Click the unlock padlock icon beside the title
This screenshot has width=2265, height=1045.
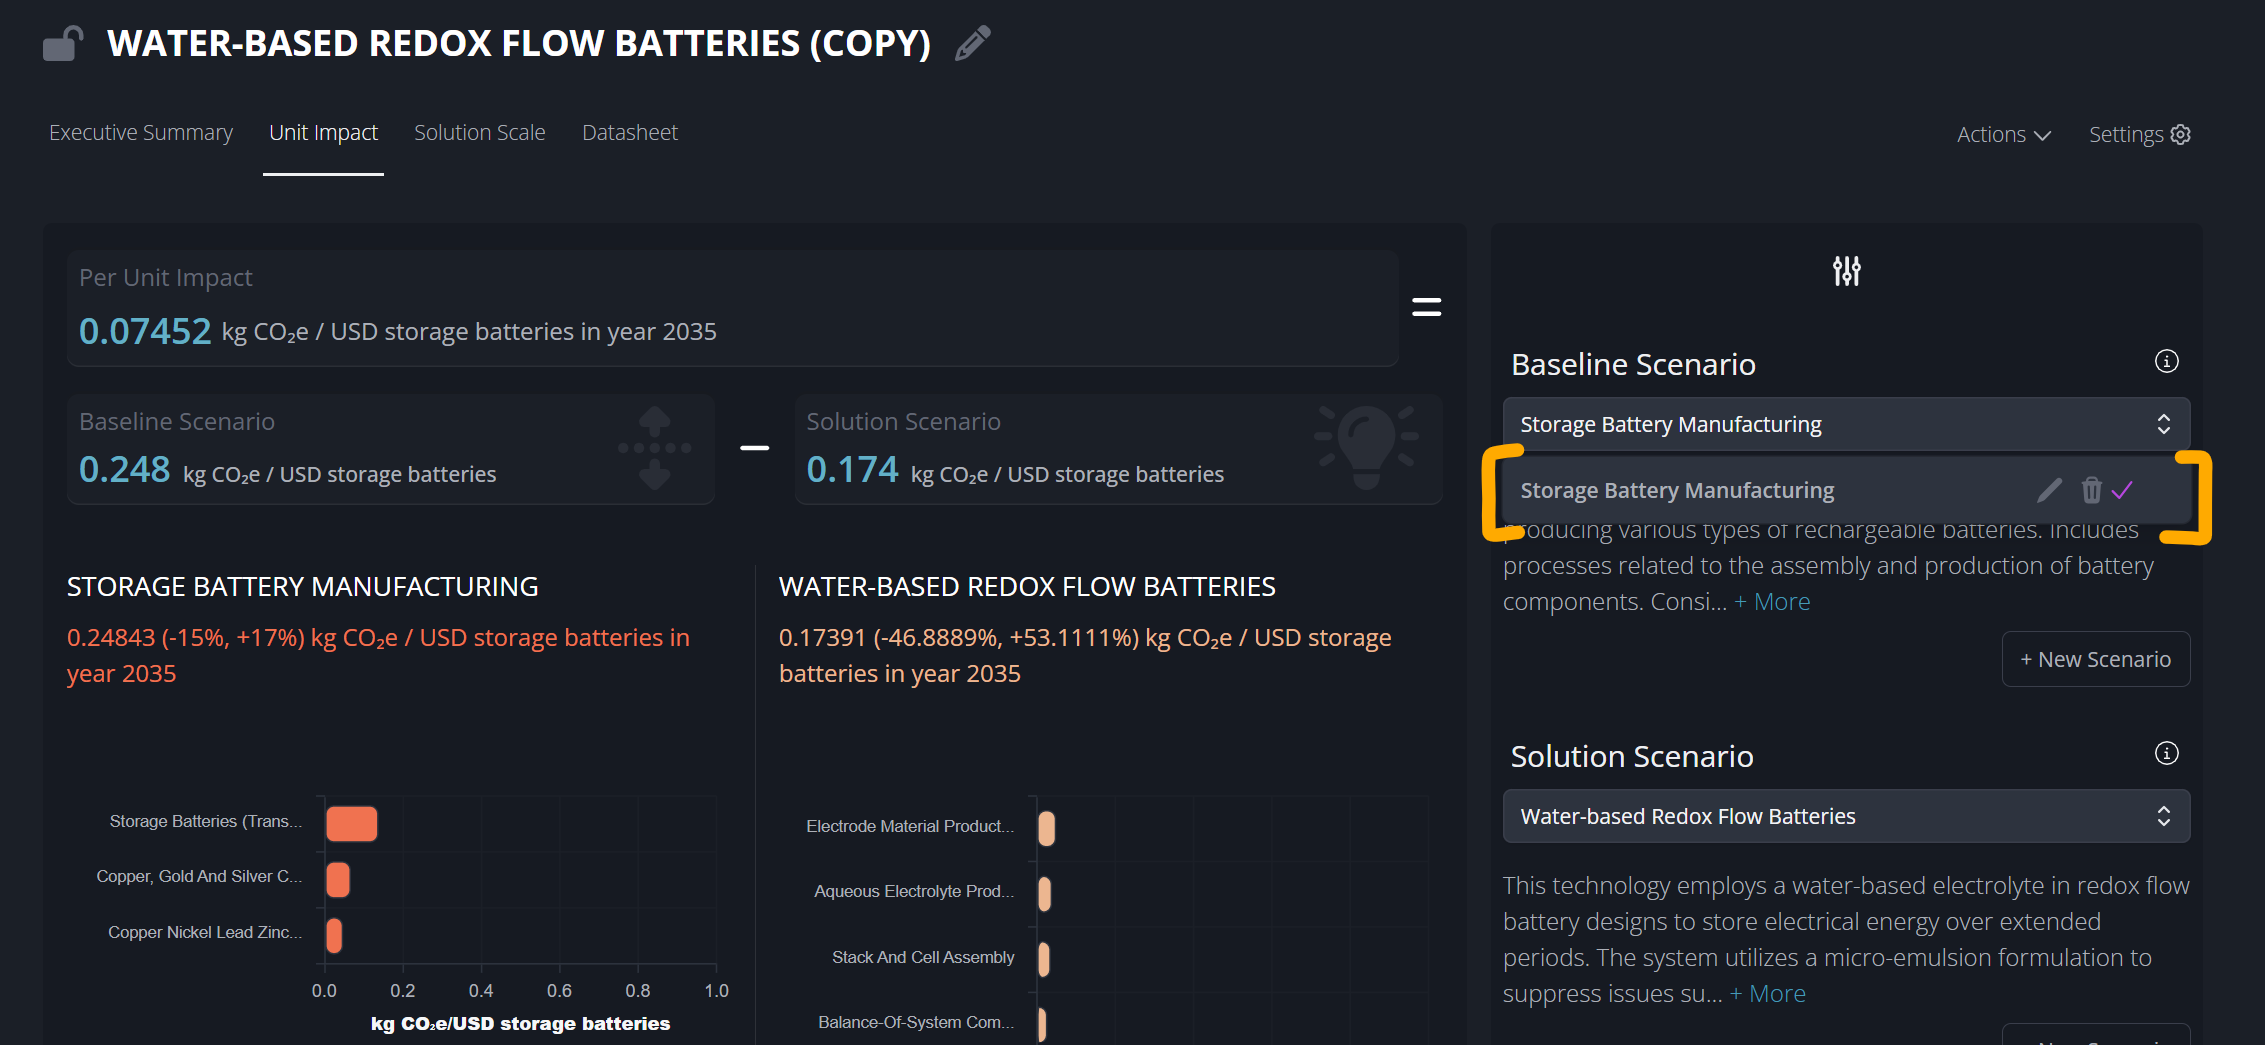(62, 43)
